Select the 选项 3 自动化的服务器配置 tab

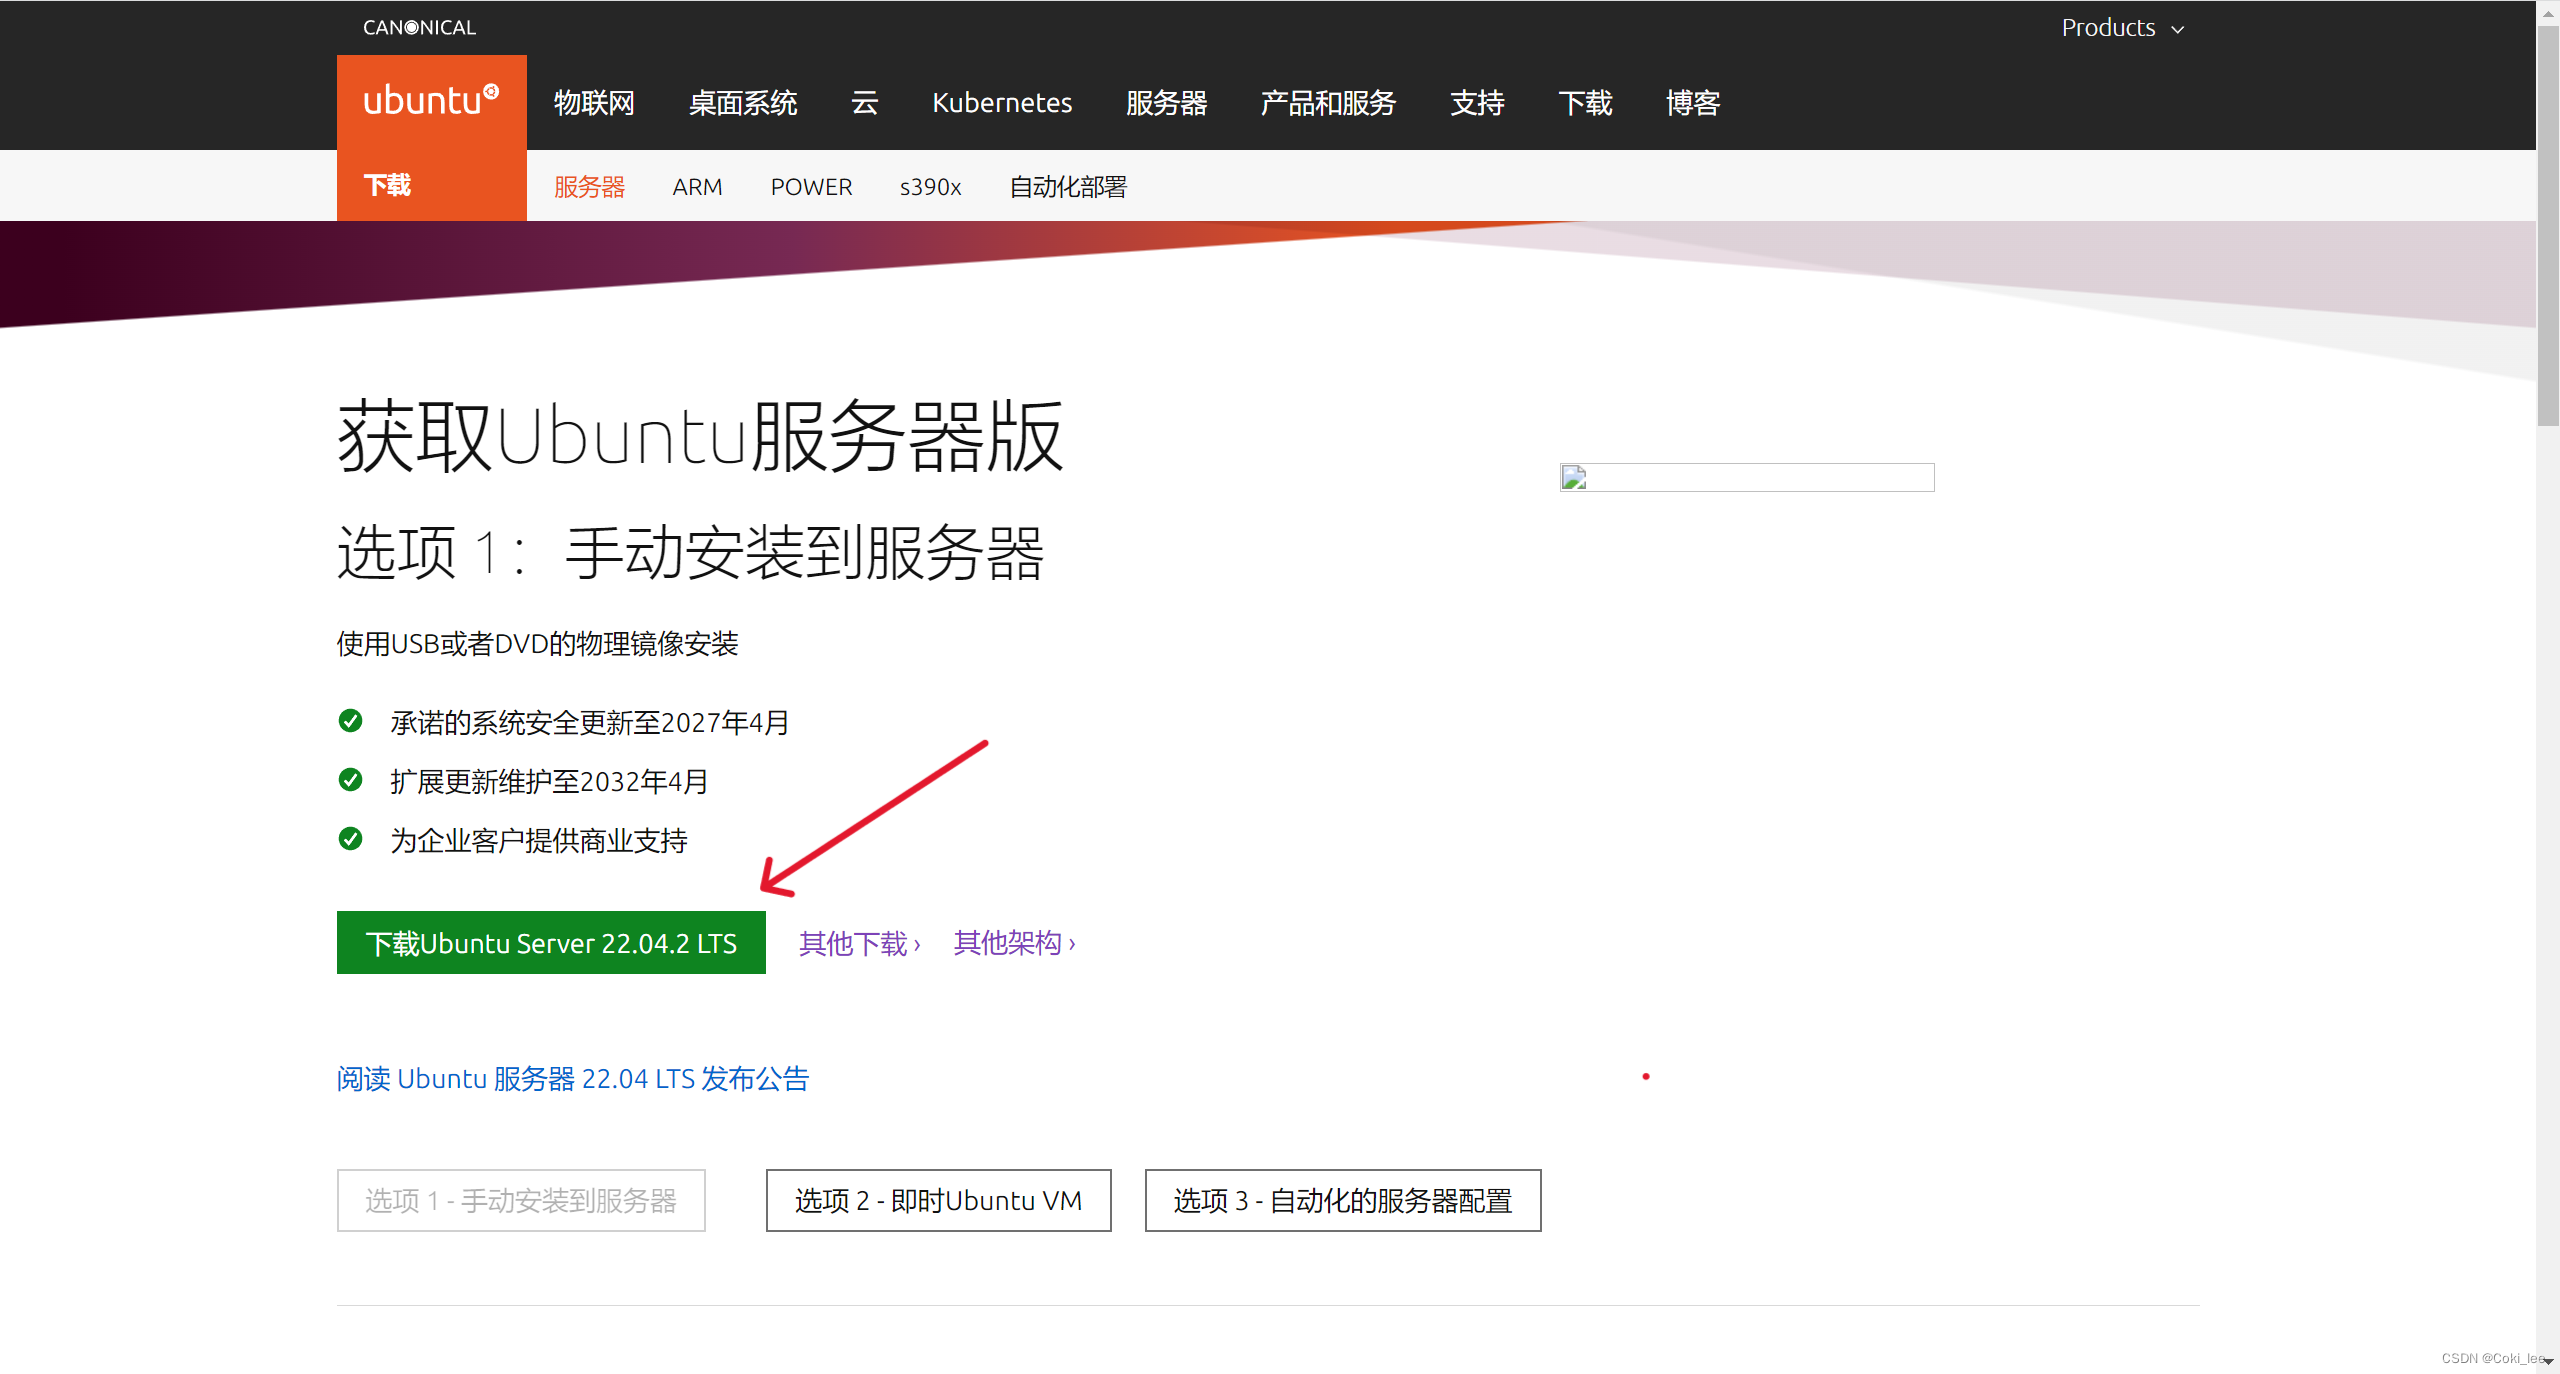coord(1342,1201)
